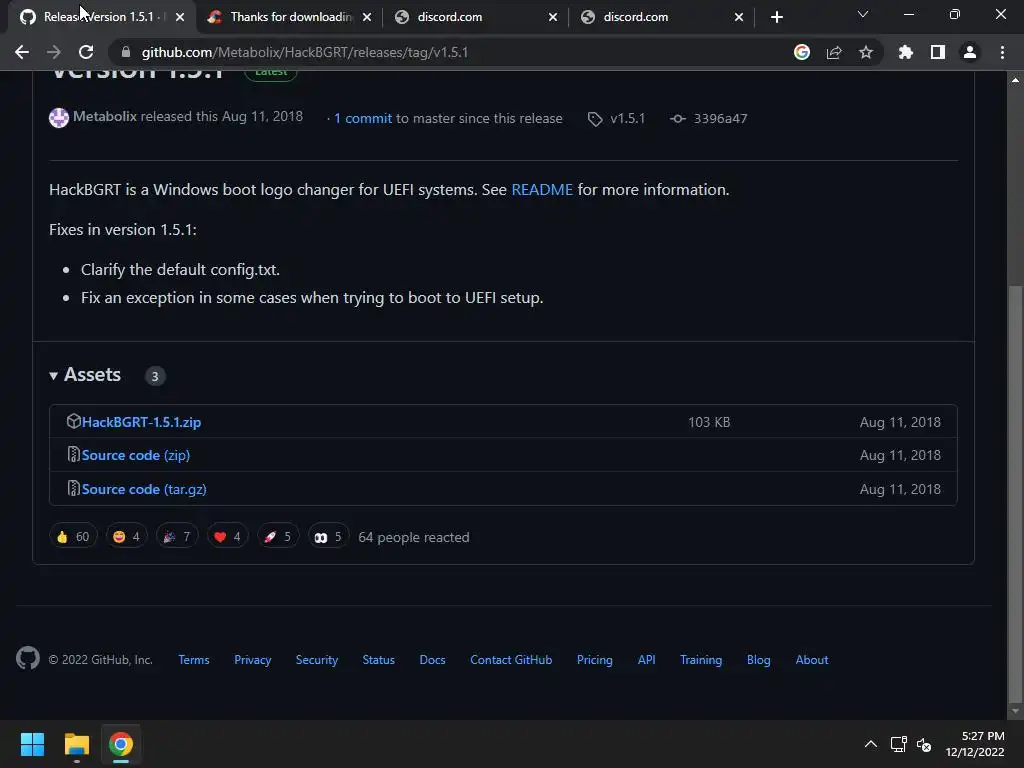Open the v1.5.1 tag link
The width and height of the screenshot is (1024, 768).
[x=628, y=118]
